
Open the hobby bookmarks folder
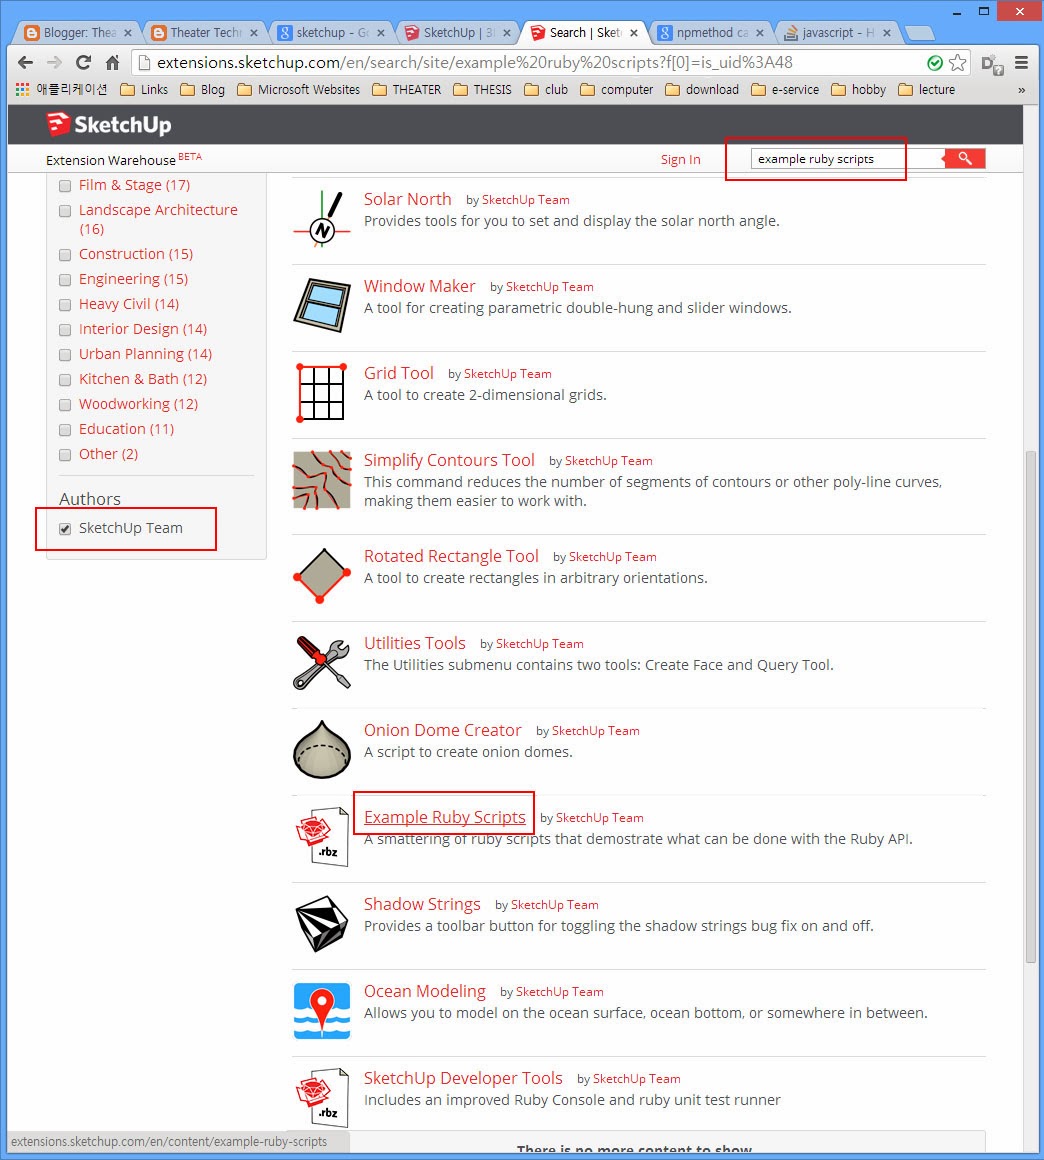coord(858,90)
